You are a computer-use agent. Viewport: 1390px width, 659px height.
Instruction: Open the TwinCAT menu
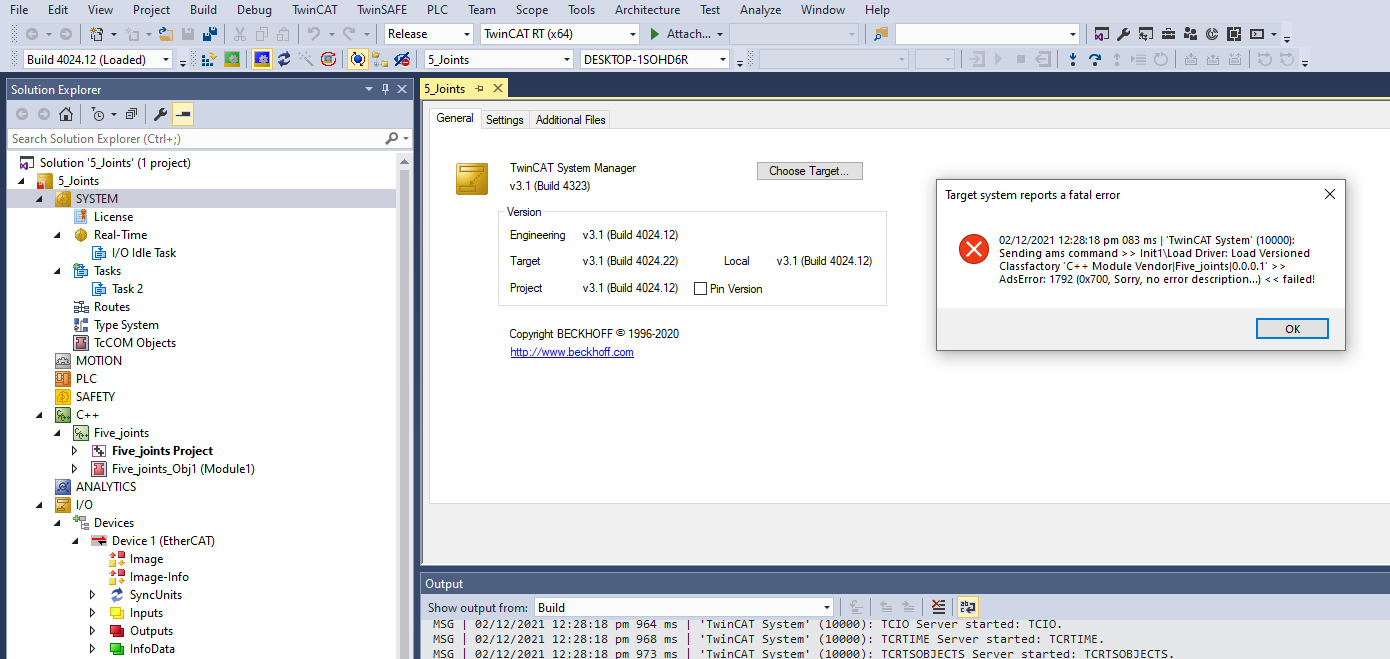[x=315, y=9]
